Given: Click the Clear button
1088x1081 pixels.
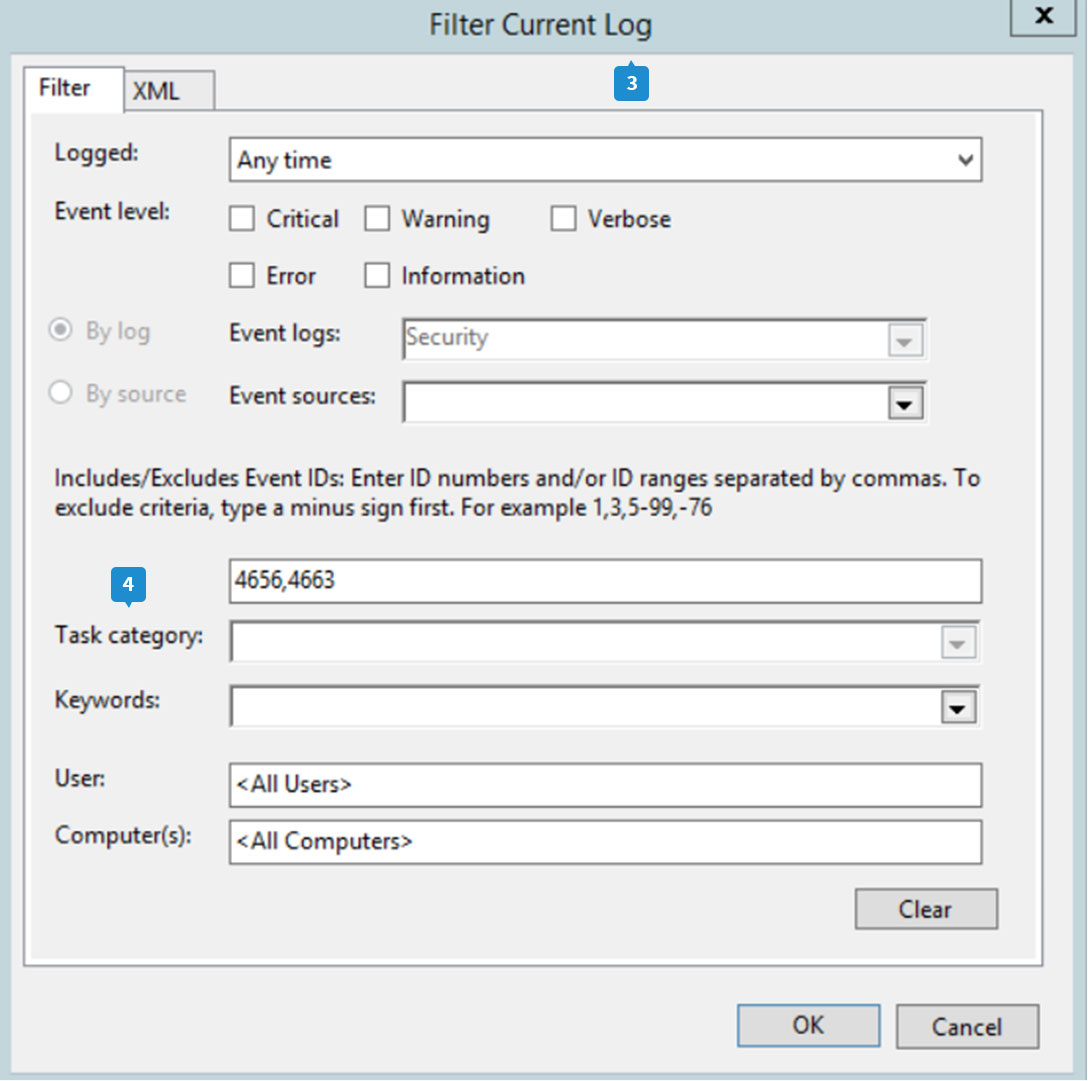Looking at the screenshot, I should click(926, 909).
